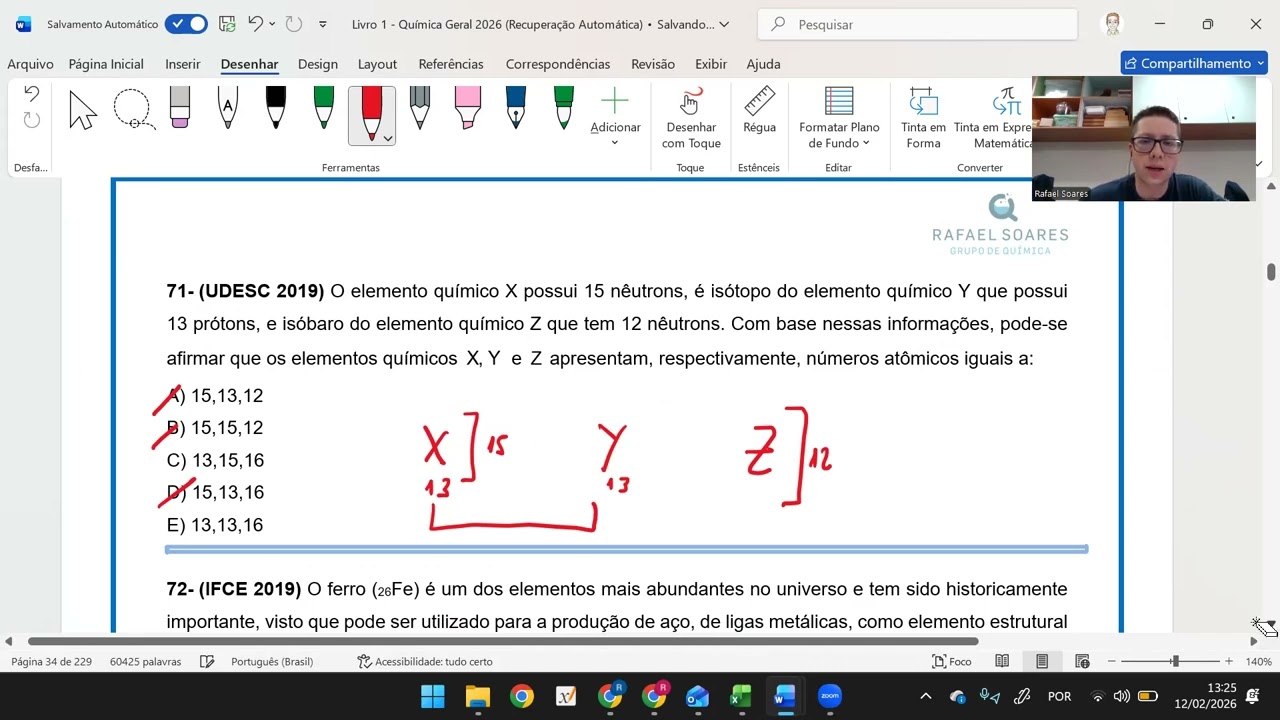Click Tinta em Expressão Matemática

[993, 118]
